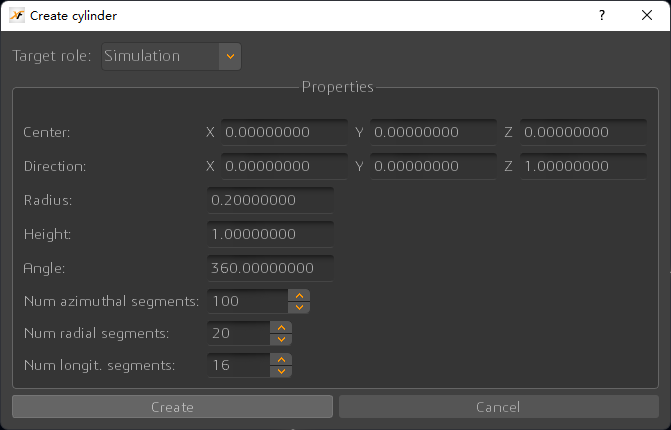Increase Num longit. segments with up arrow
Image resolution: width=671 pixels, height=430 pixels.
pyautogui.click(x=281, y=359)
